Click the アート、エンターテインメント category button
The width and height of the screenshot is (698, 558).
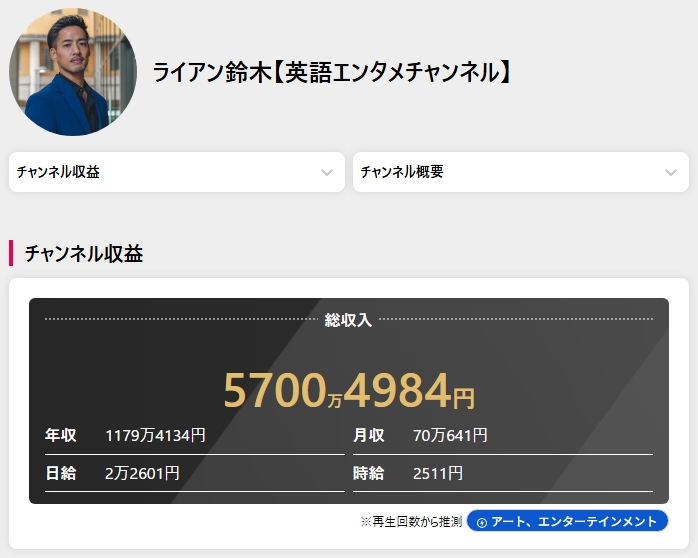pyautogui.click(x=567, y=521)
